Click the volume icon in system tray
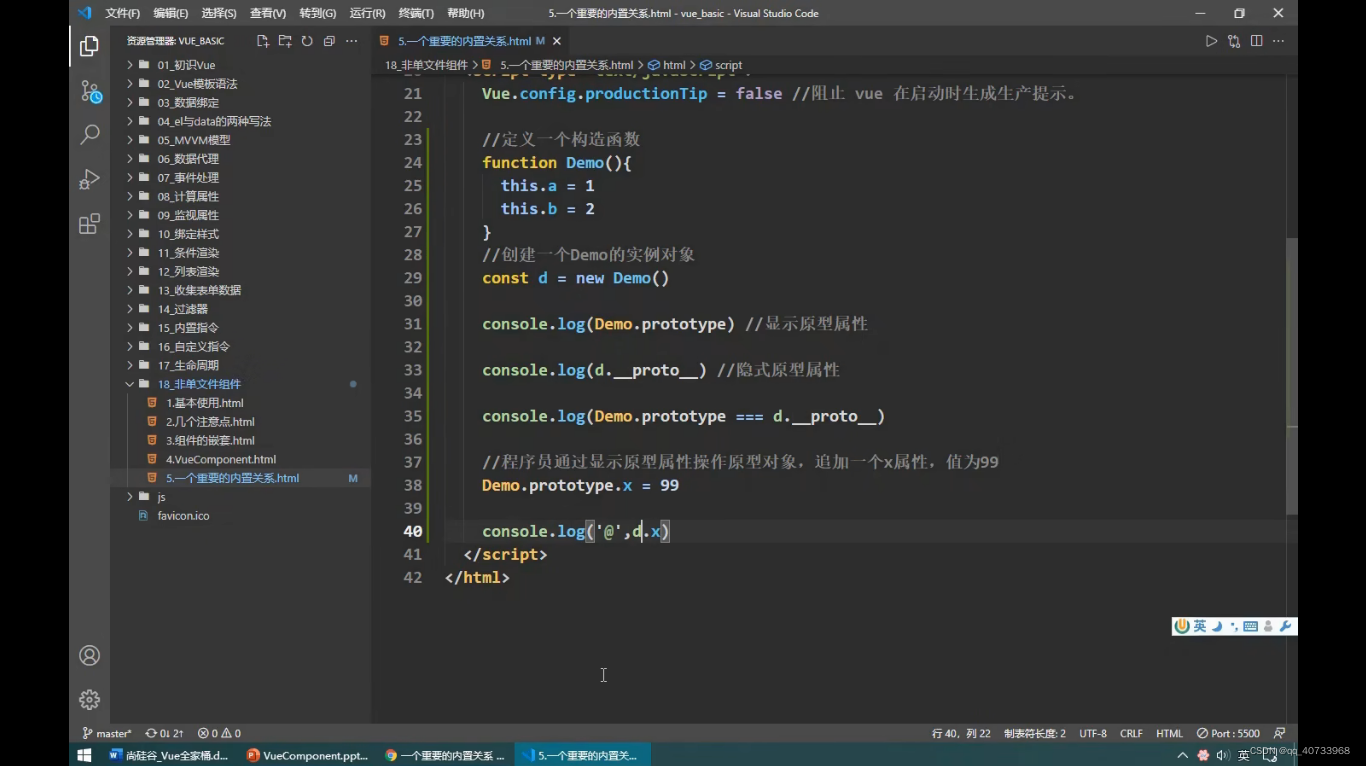This screenshot has height=766, width=1366. 1222,755
